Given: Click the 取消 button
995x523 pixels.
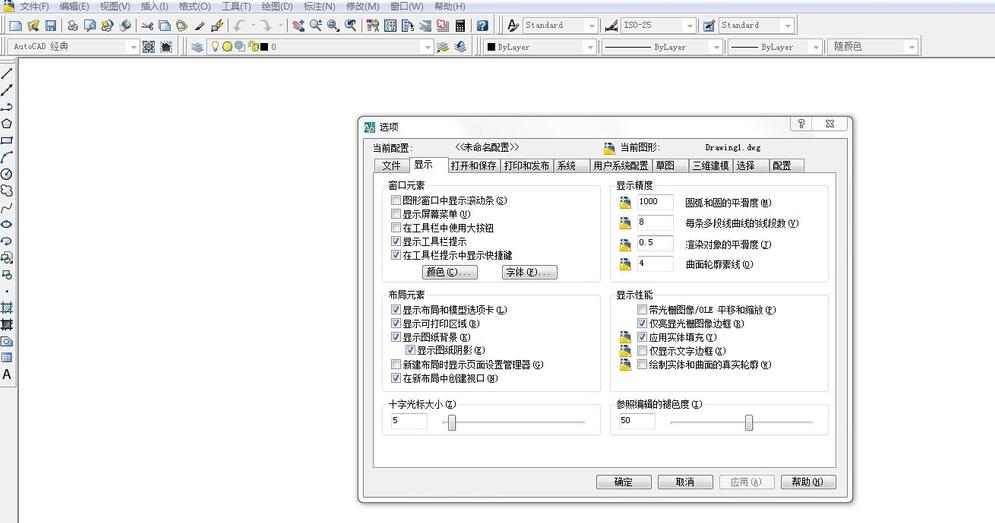Looking at the screenshot, I should pyautogui.click(x=685, y=482).
